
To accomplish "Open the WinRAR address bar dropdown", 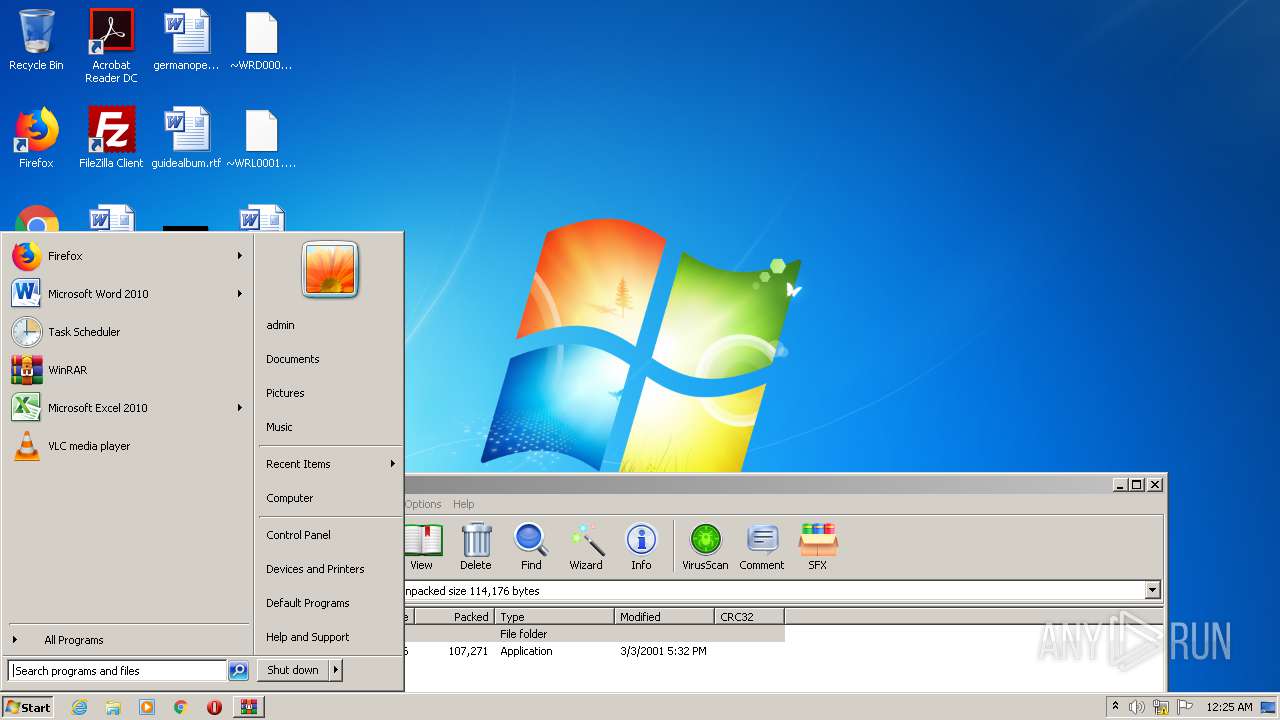I will (x=1152, y=591).
